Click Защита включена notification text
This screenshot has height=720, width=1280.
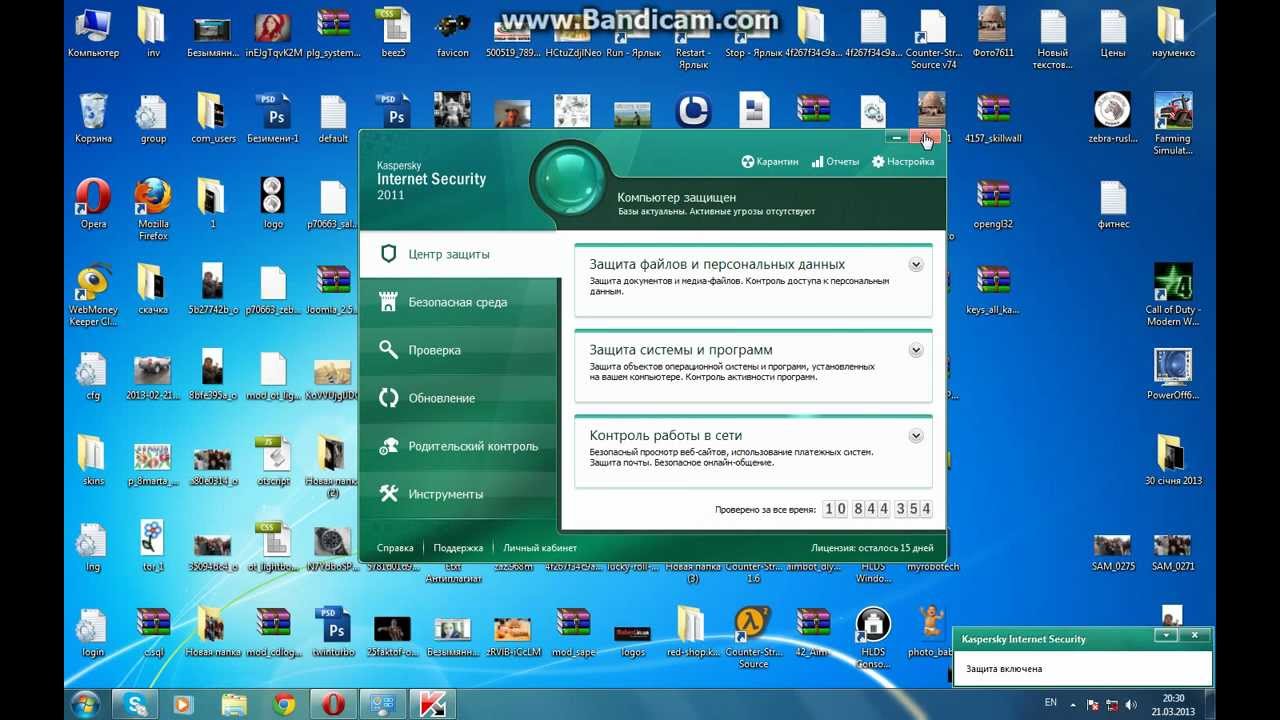click(x=1004, y=669)
